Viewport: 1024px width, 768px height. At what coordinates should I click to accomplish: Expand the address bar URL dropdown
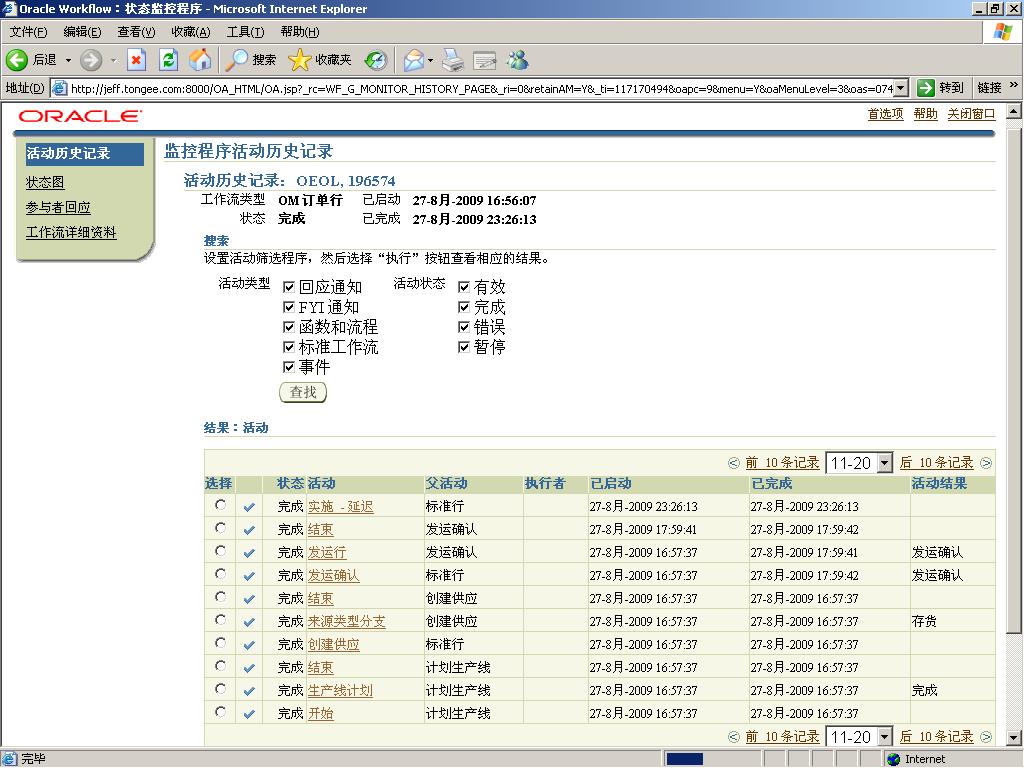click(x=901, y=88)
